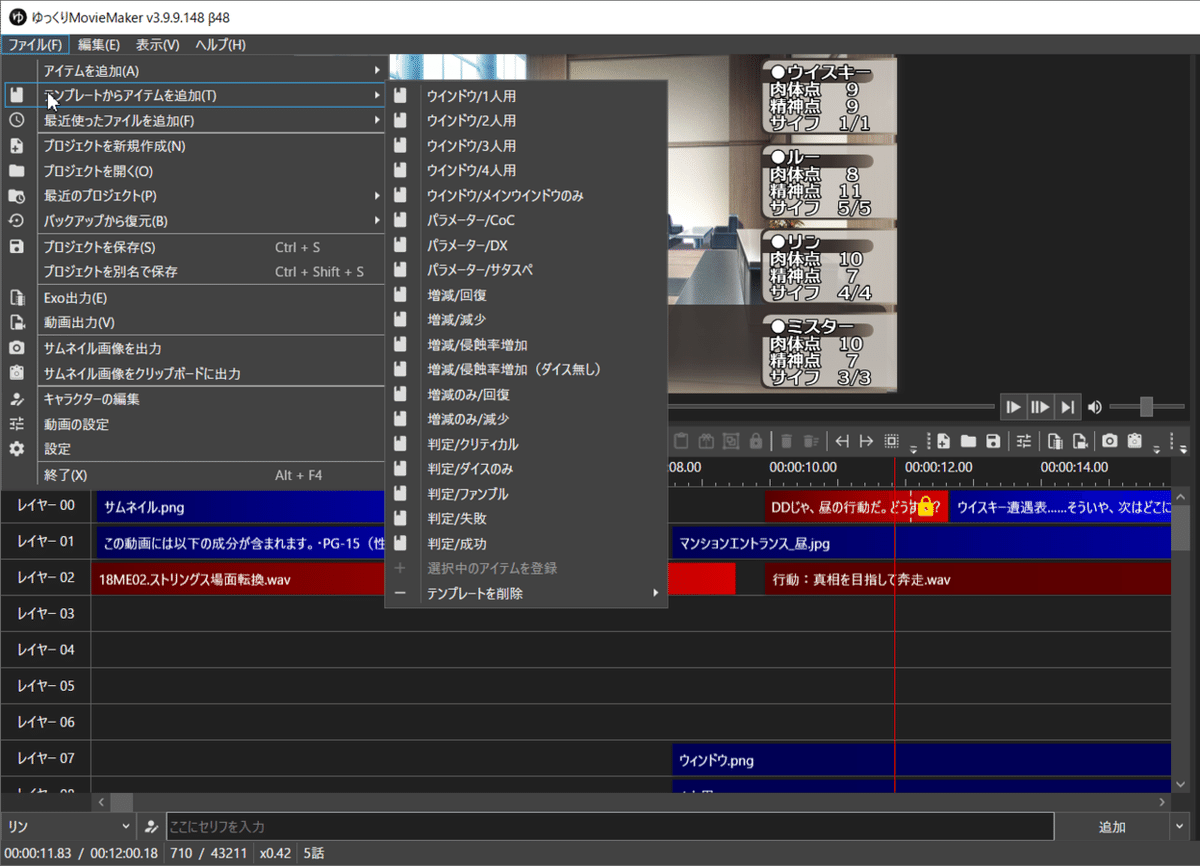This screenshot has width=1200, height=866.
Task: Select the サムネイル.png clip on layer 00
Action: coord(240,506)
